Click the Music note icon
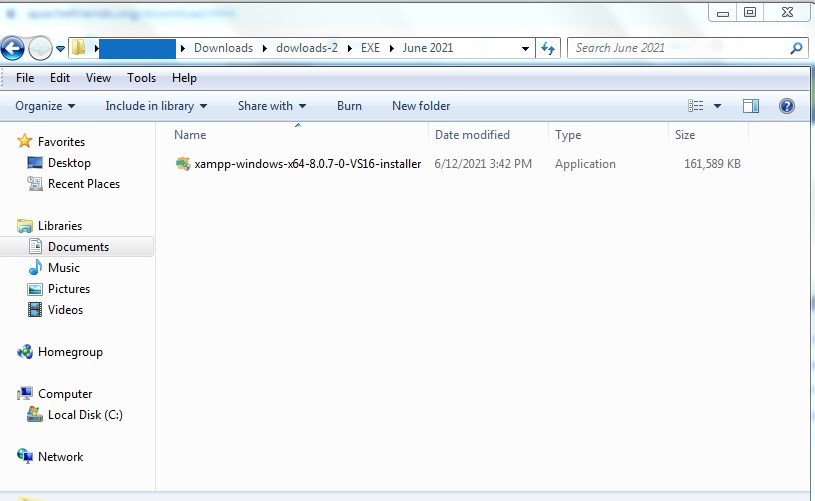The width and height of the screenshot is (815, 501). pos(35,267)
